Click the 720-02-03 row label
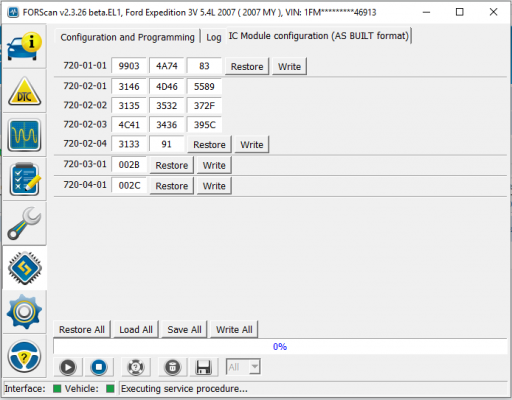512x400 pixels. point(85,124)
